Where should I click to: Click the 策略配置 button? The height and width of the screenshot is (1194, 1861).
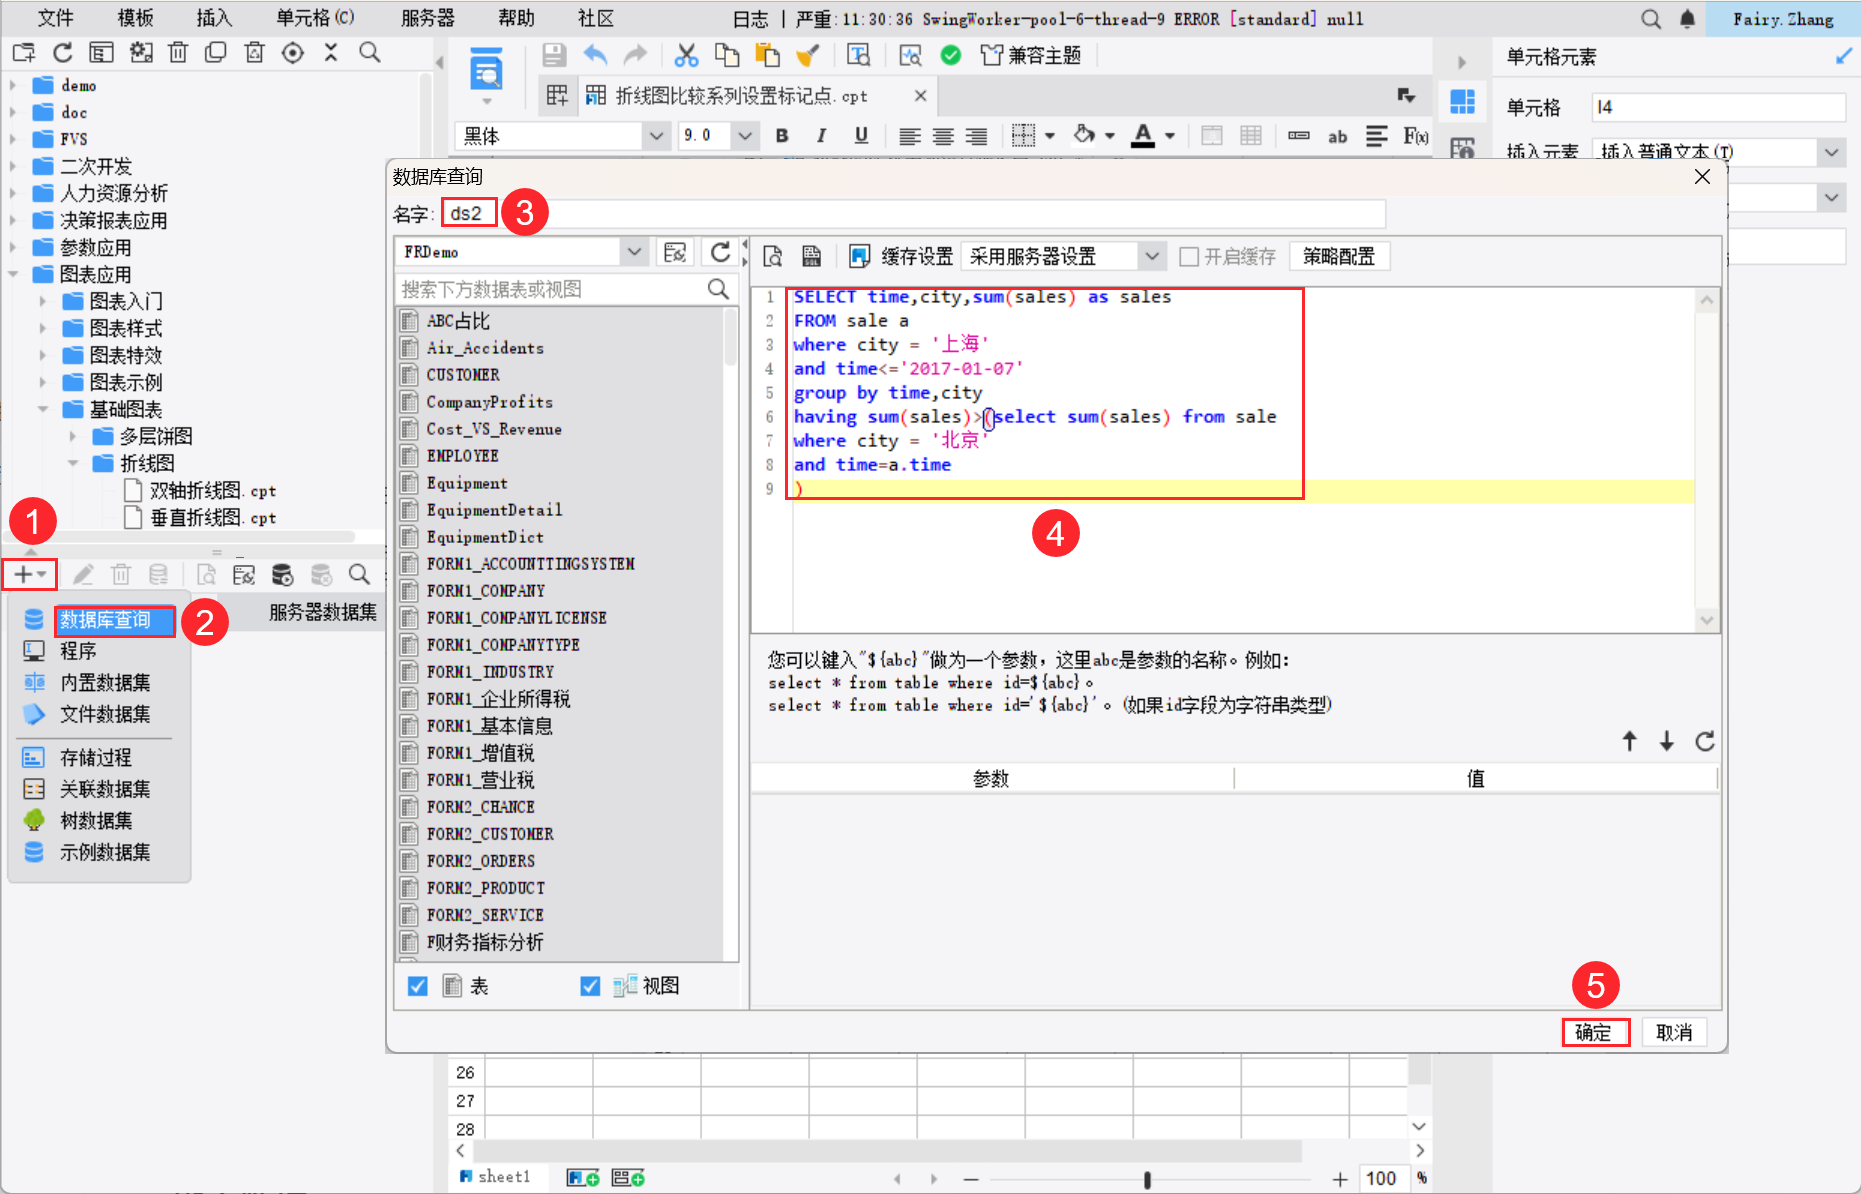coord(1338,257)
